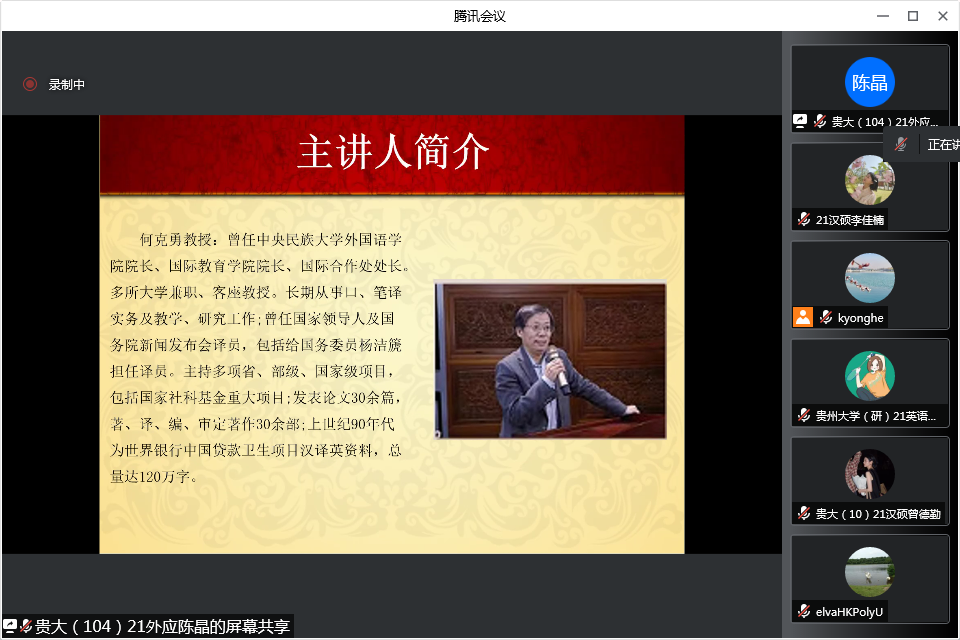The height and width of the screenshot is (640, 960).
Task: Click muted mic icon in 正在讲 speaking popup
Action: [x=901, y=144]
